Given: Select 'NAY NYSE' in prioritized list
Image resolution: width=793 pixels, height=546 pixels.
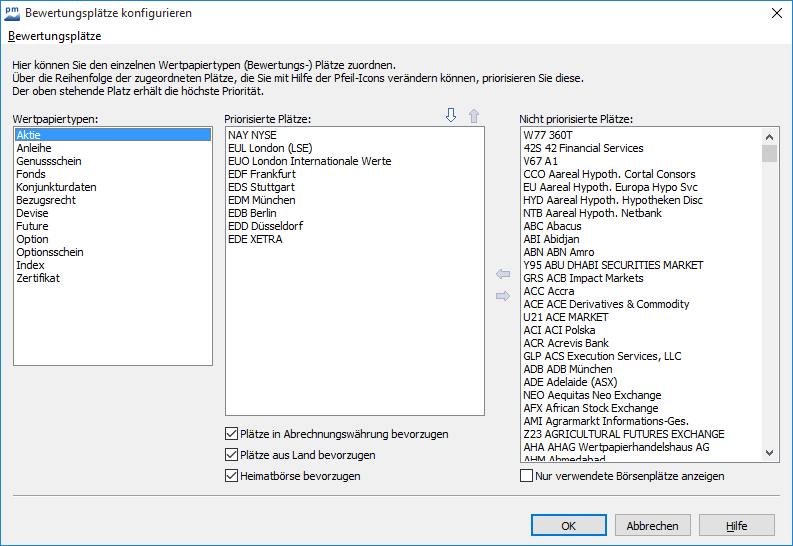Looking at the screenshot, I should pos(252,135).
